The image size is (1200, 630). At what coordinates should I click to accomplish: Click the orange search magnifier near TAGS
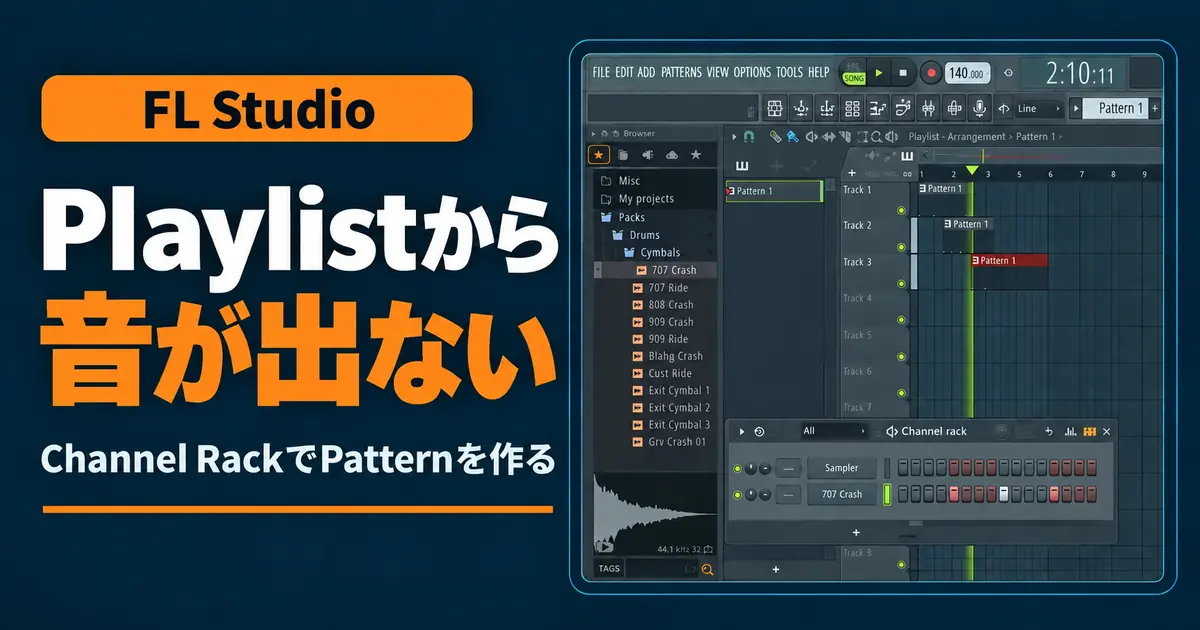708,569
